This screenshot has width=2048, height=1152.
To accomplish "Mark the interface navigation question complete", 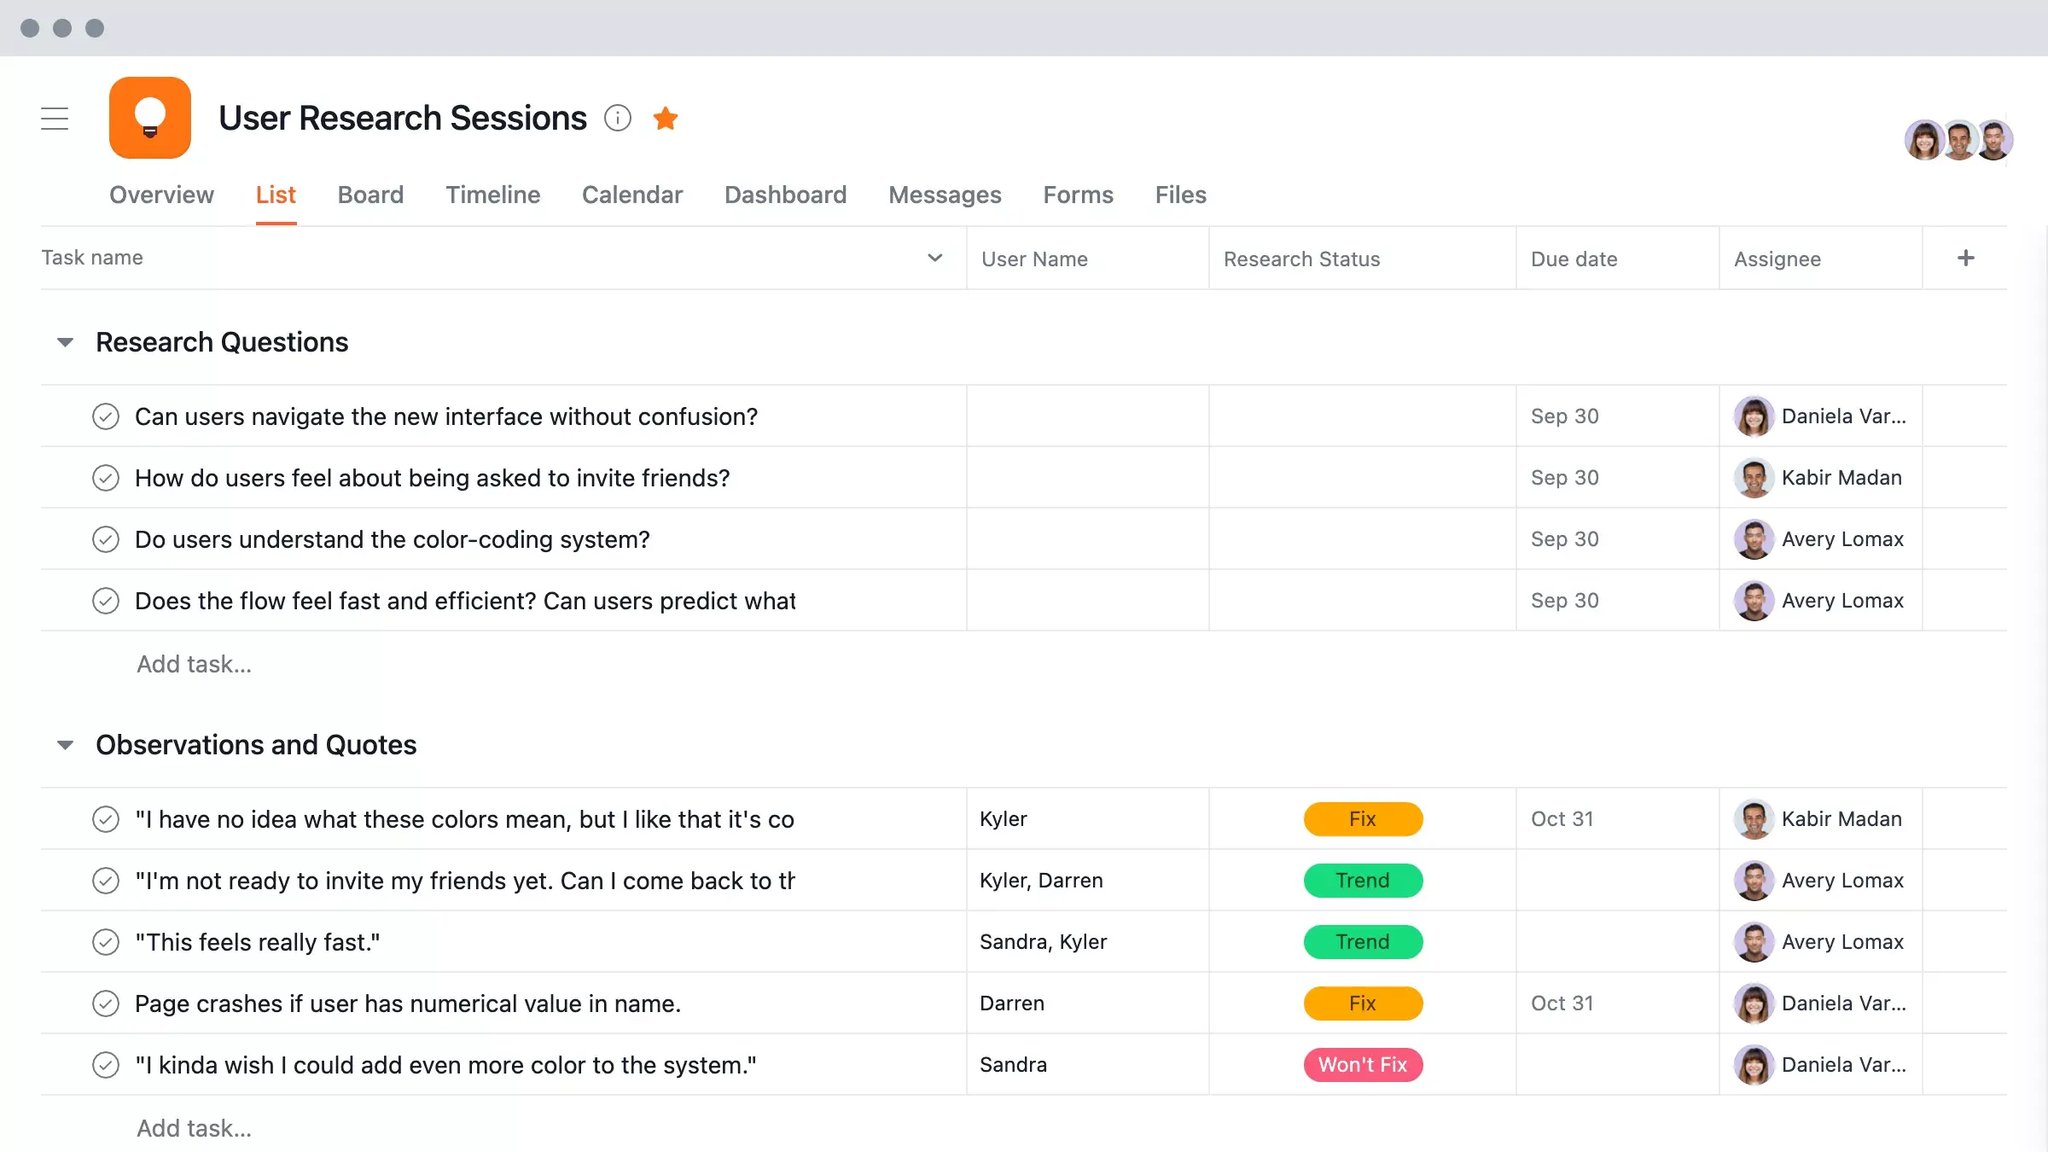I will point(106,416).
